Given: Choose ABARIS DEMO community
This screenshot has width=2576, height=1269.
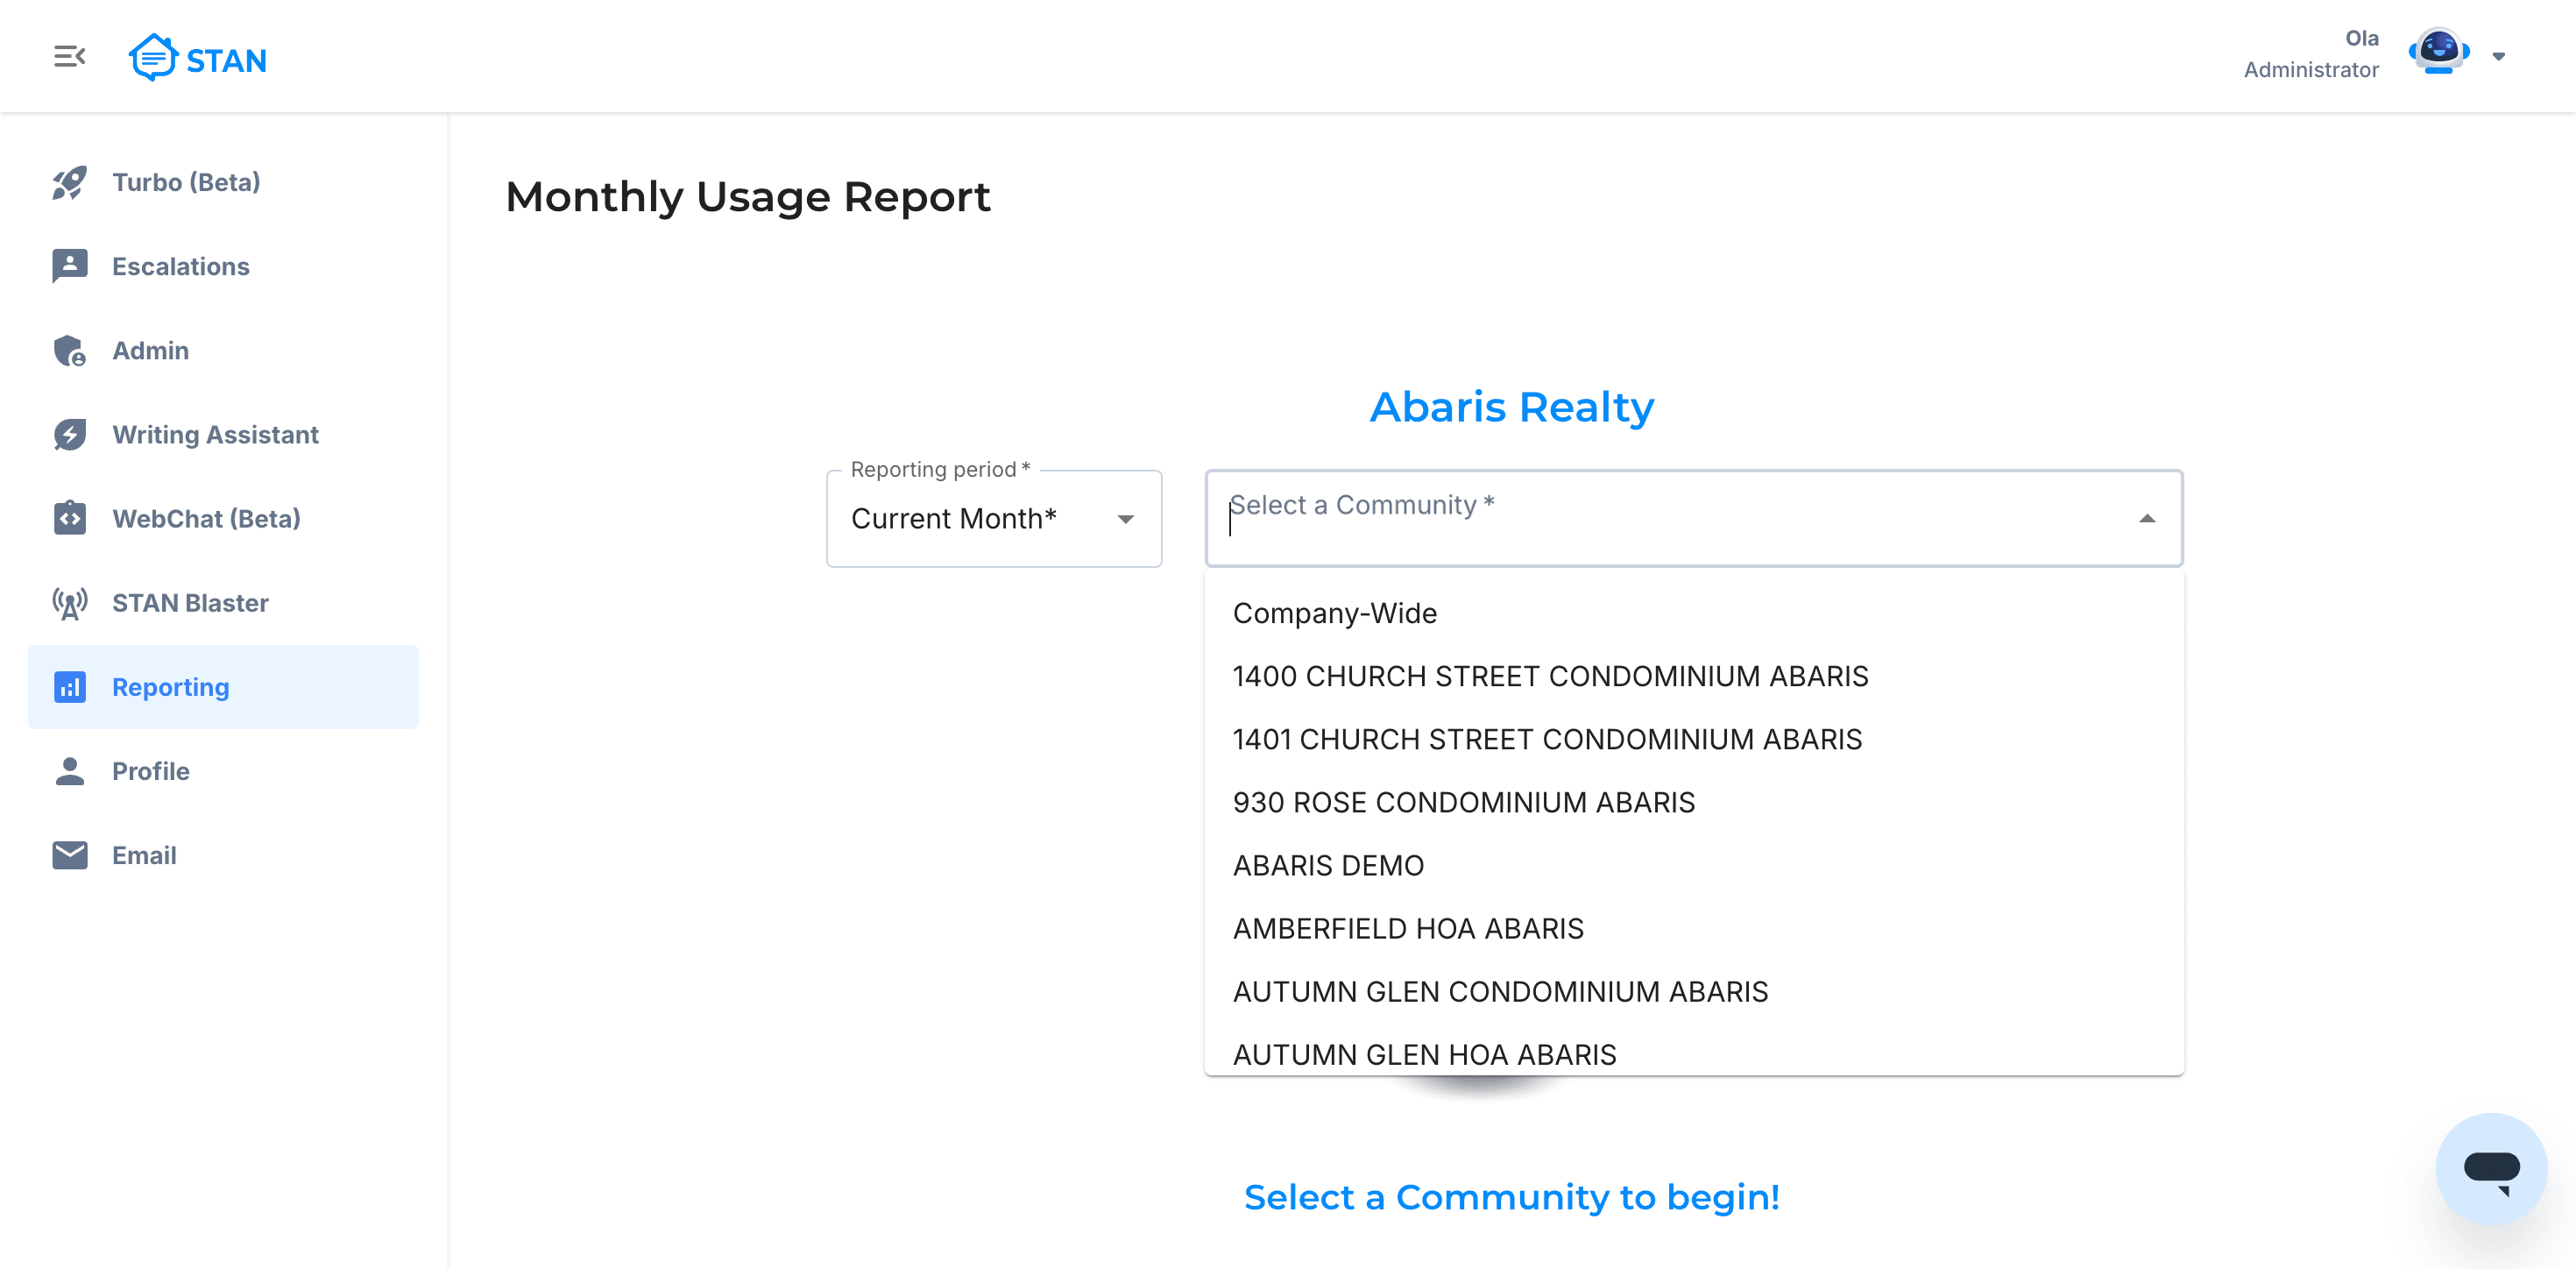Looking at the screenshot, I should pos(1694,865).
